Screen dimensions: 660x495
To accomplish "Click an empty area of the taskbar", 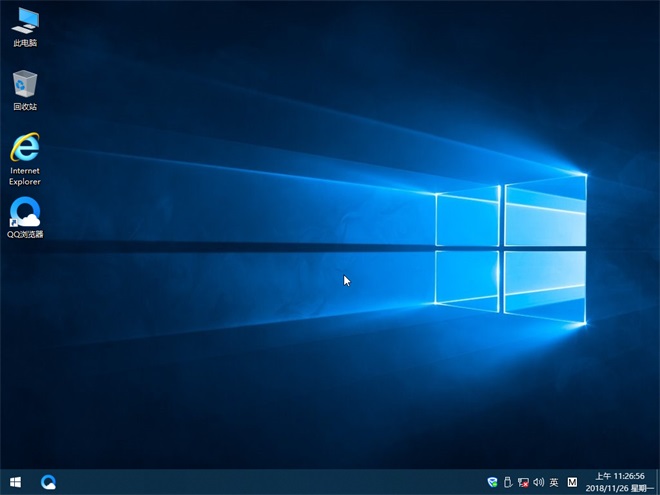I will (x=270, y=482).
